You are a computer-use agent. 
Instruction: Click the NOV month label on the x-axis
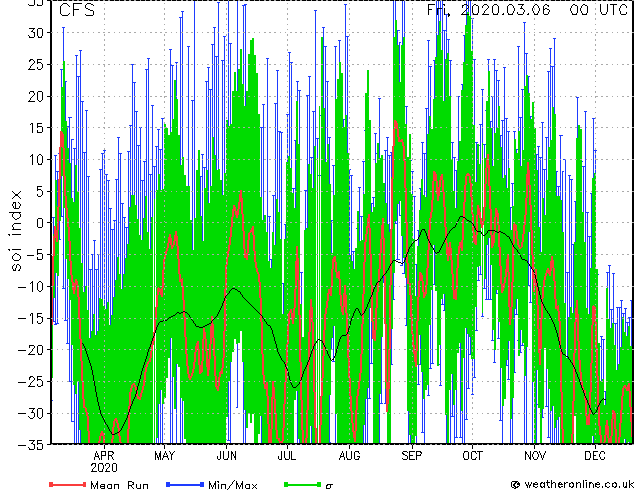point(535,456)
